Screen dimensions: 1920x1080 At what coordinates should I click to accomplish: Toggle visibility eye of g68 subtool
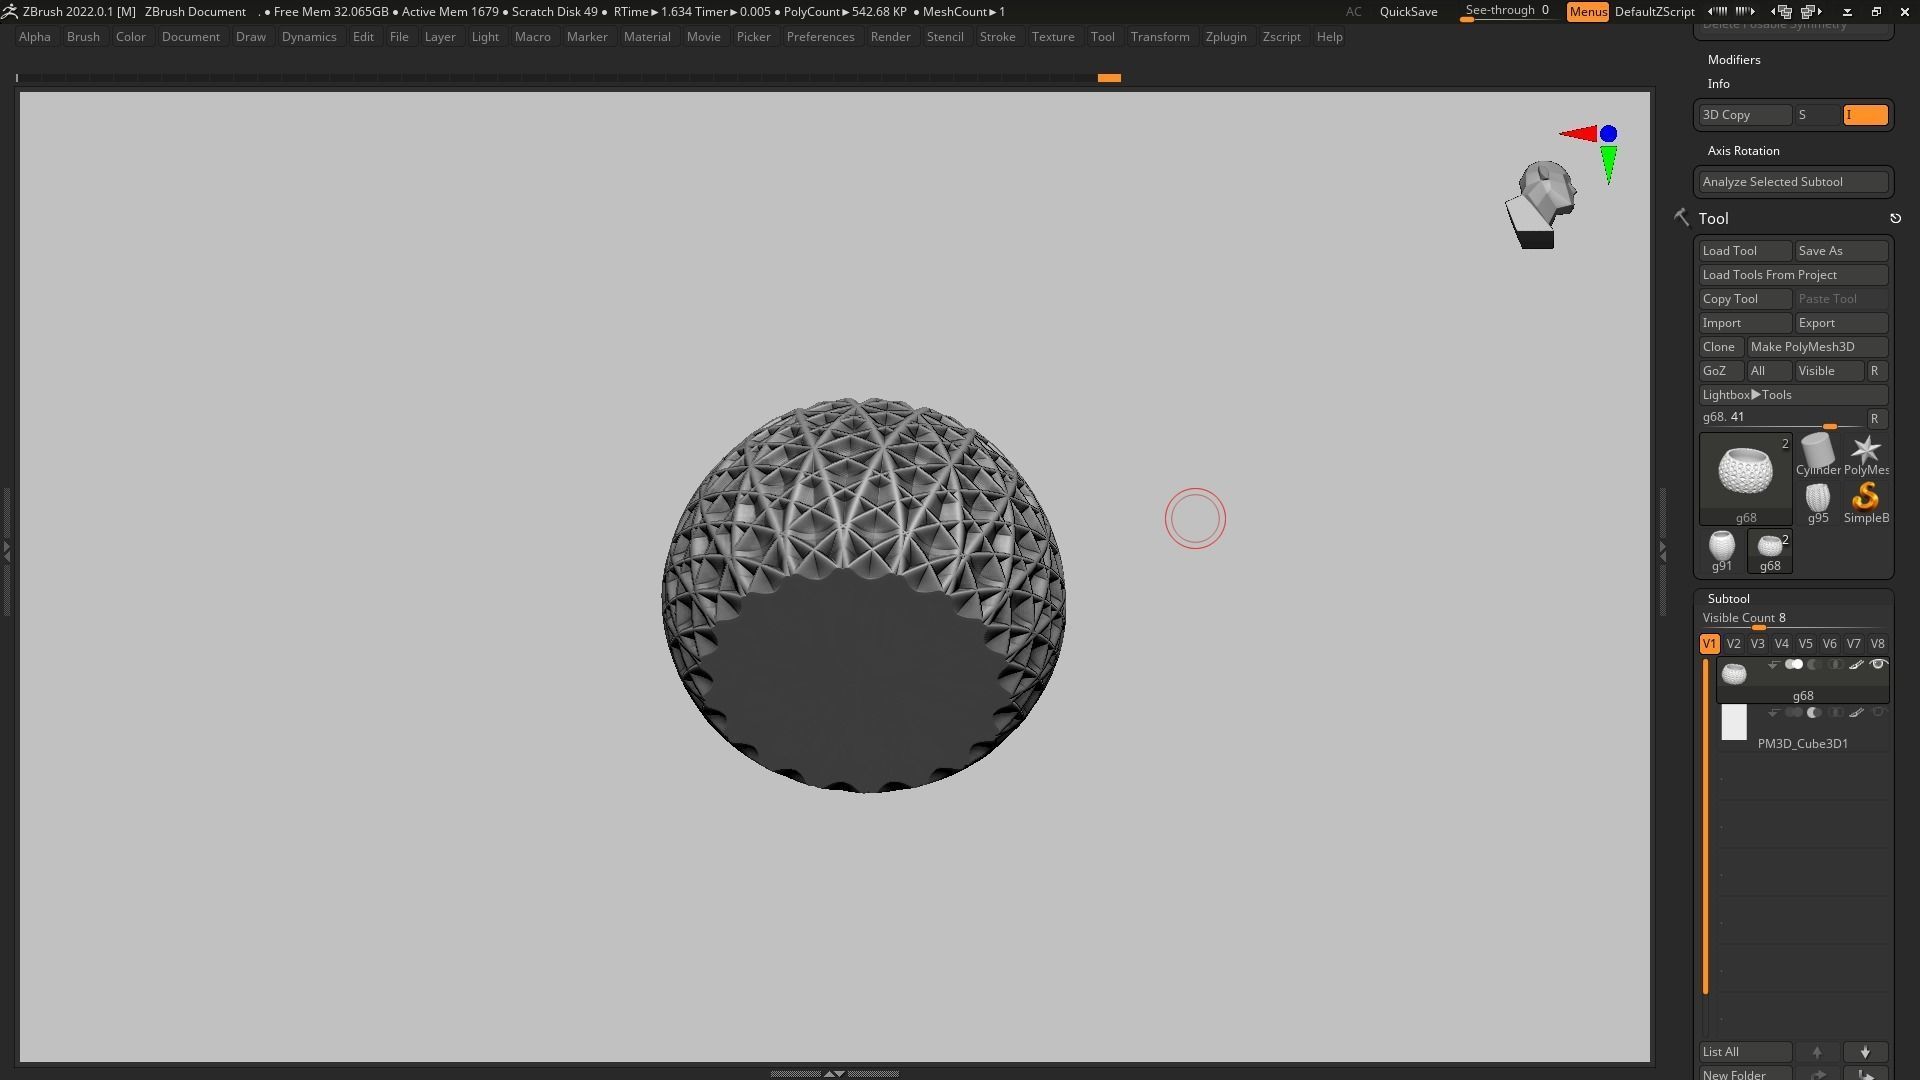1878,665
